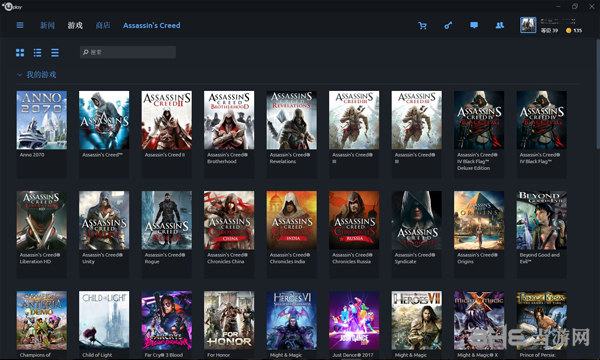
Task: Open the Assassin's Creed tab
Action: coord(152,26)
